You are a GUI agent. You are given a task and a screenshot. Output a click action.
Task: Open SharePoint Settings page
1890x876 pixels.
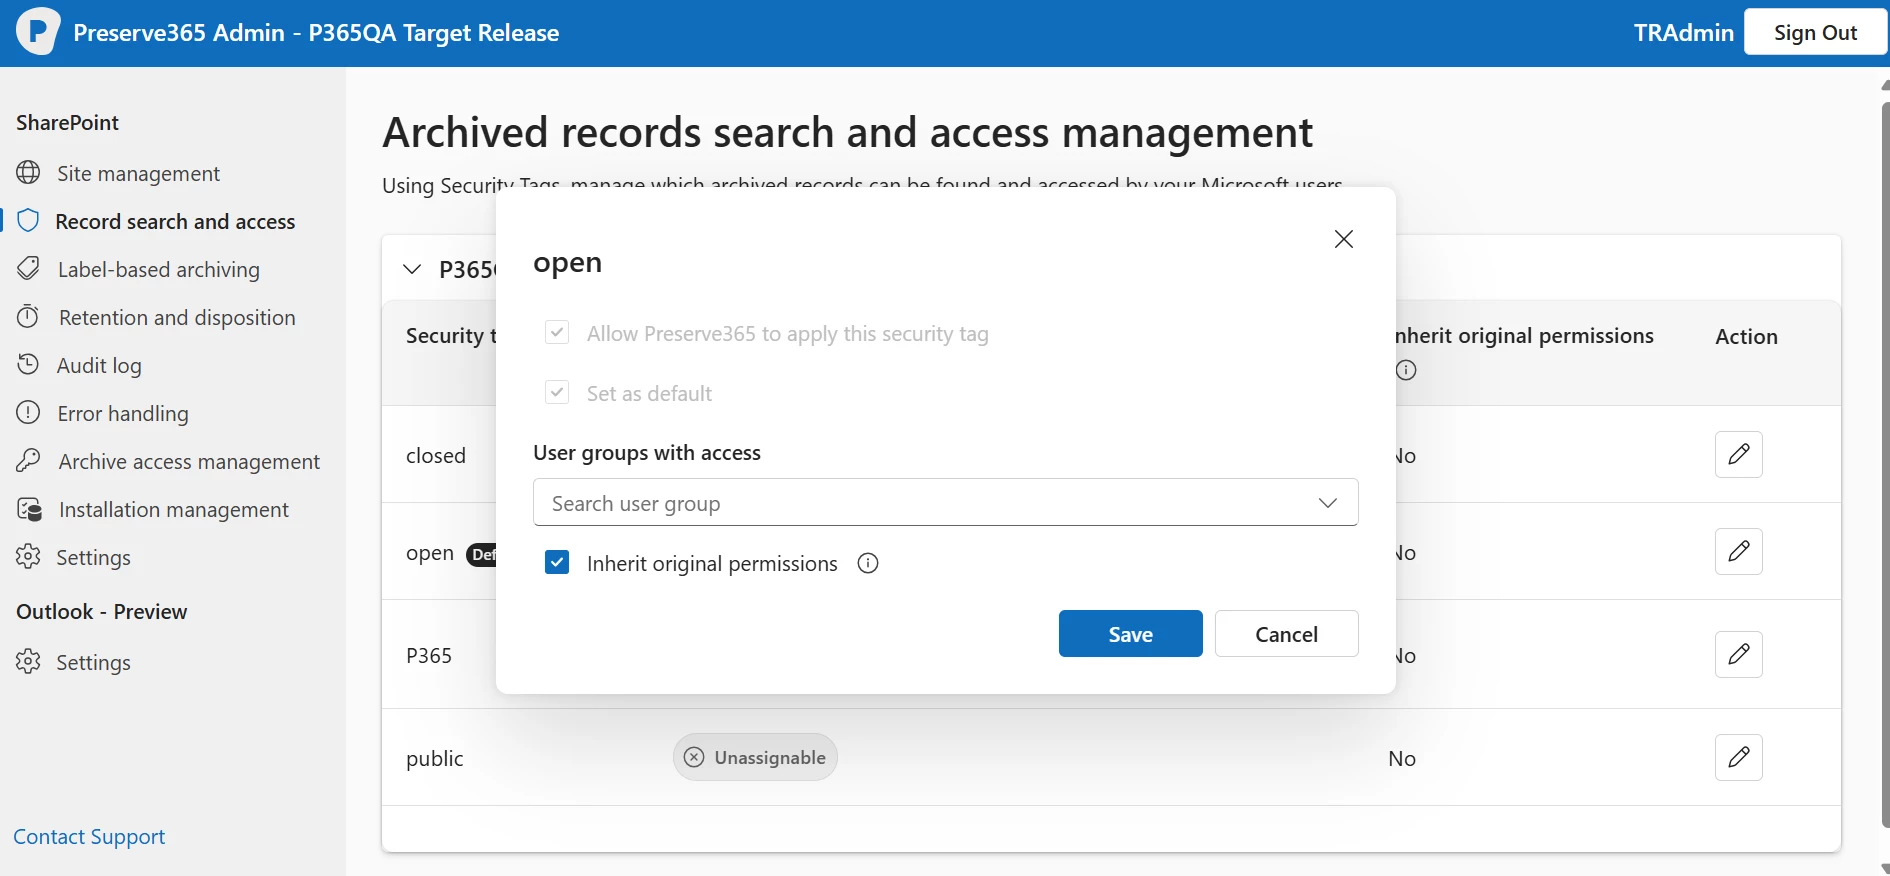pos(94,557)
